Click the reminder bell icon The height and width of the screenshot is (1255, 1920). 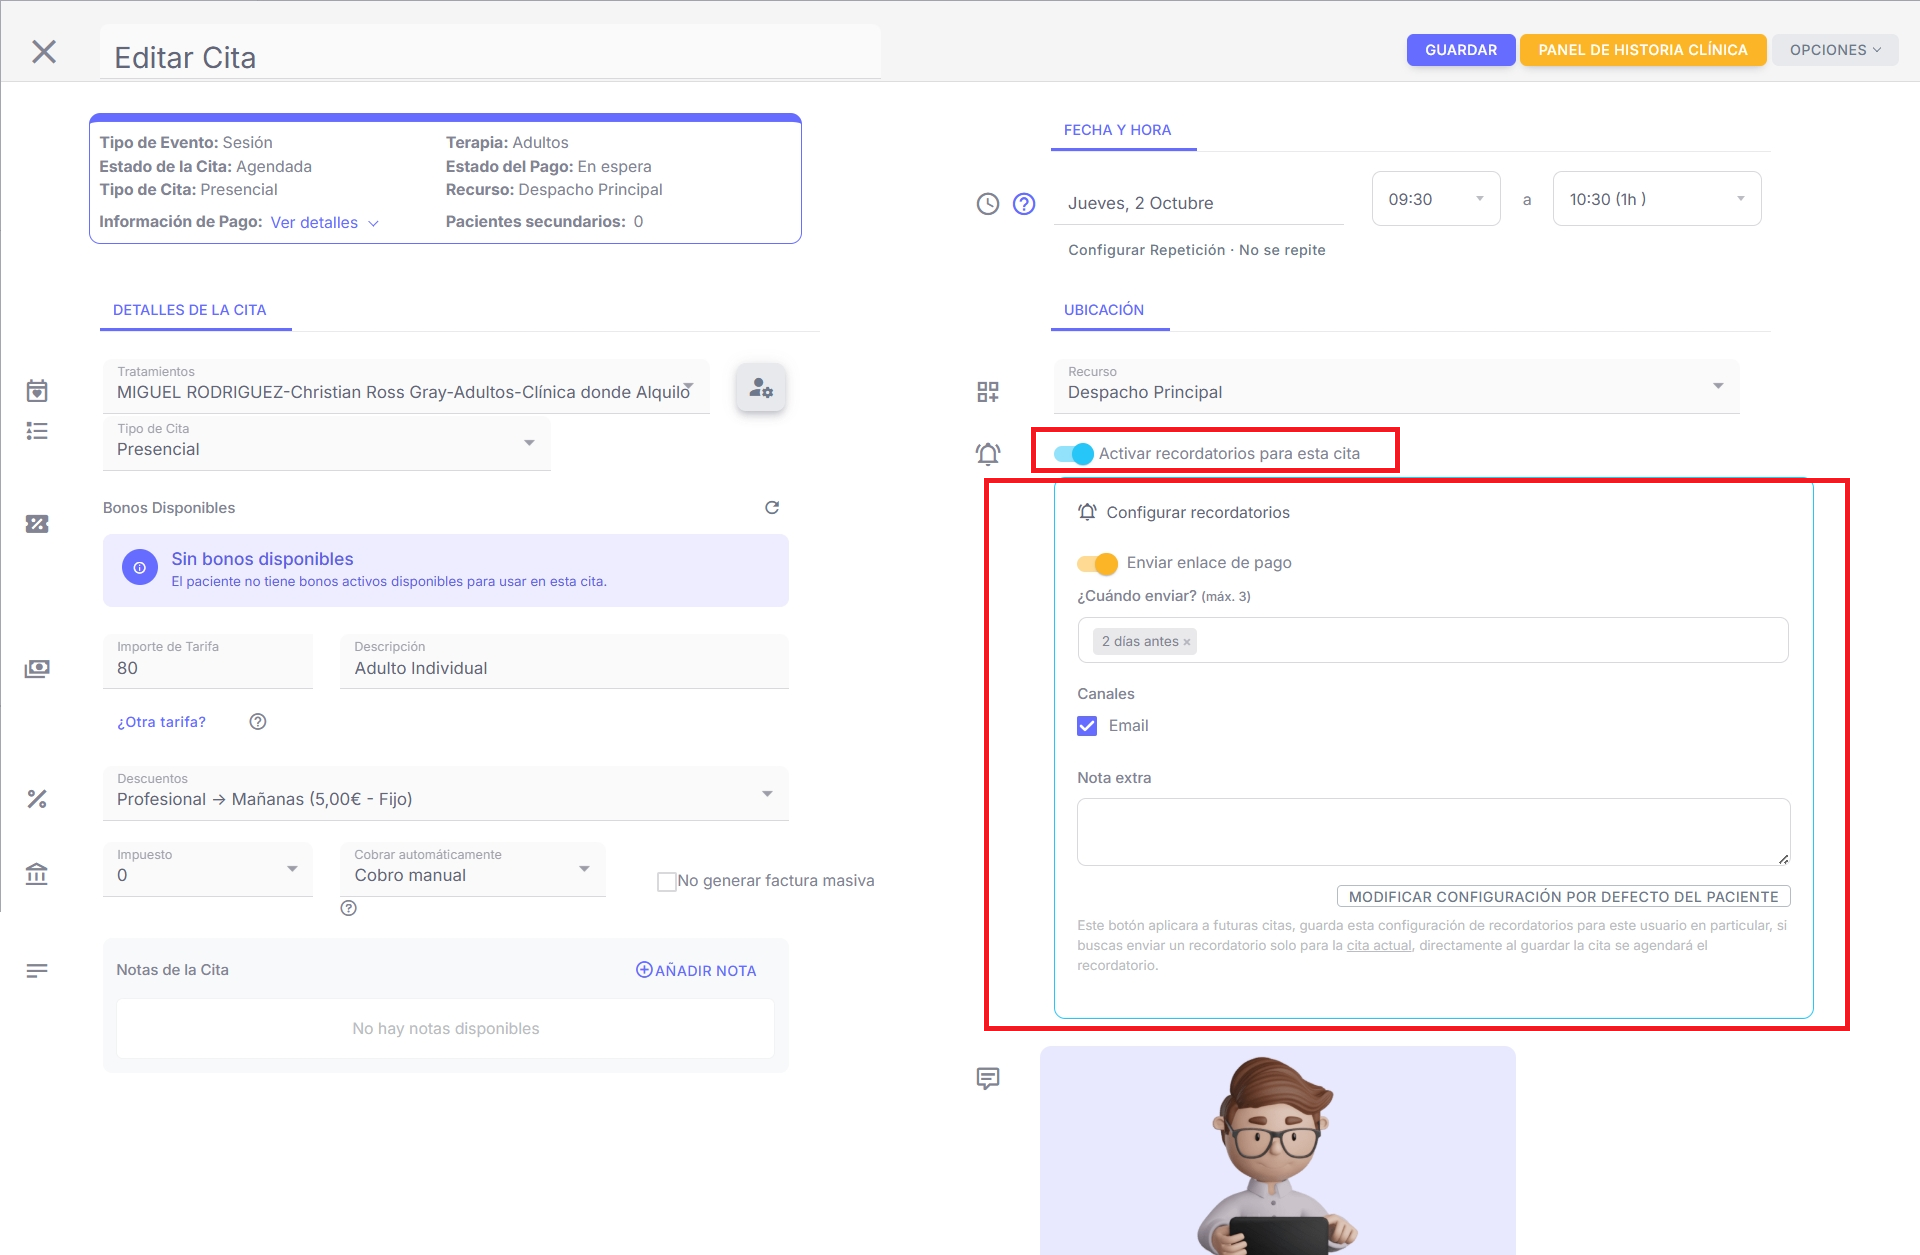(988, 454)
